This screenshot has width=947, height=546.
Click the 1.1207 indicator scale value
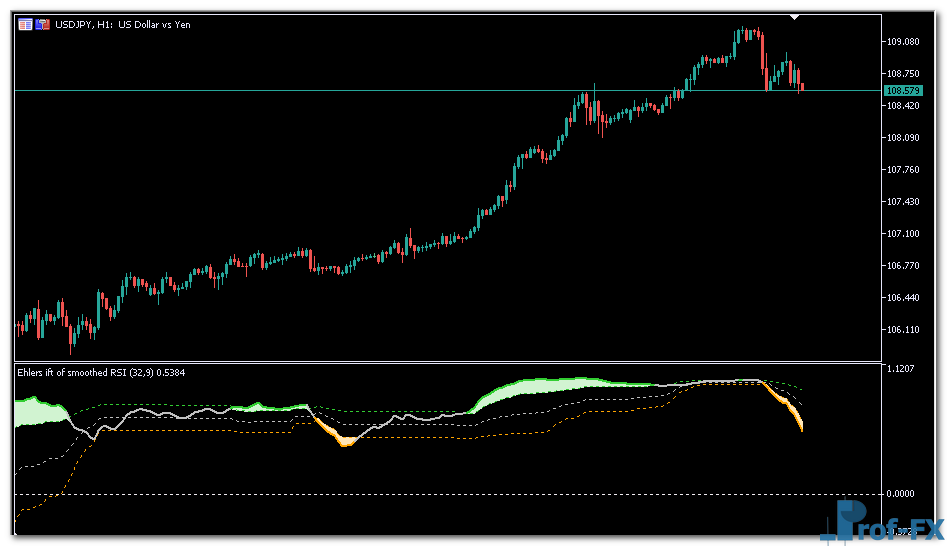click(901, 370)
